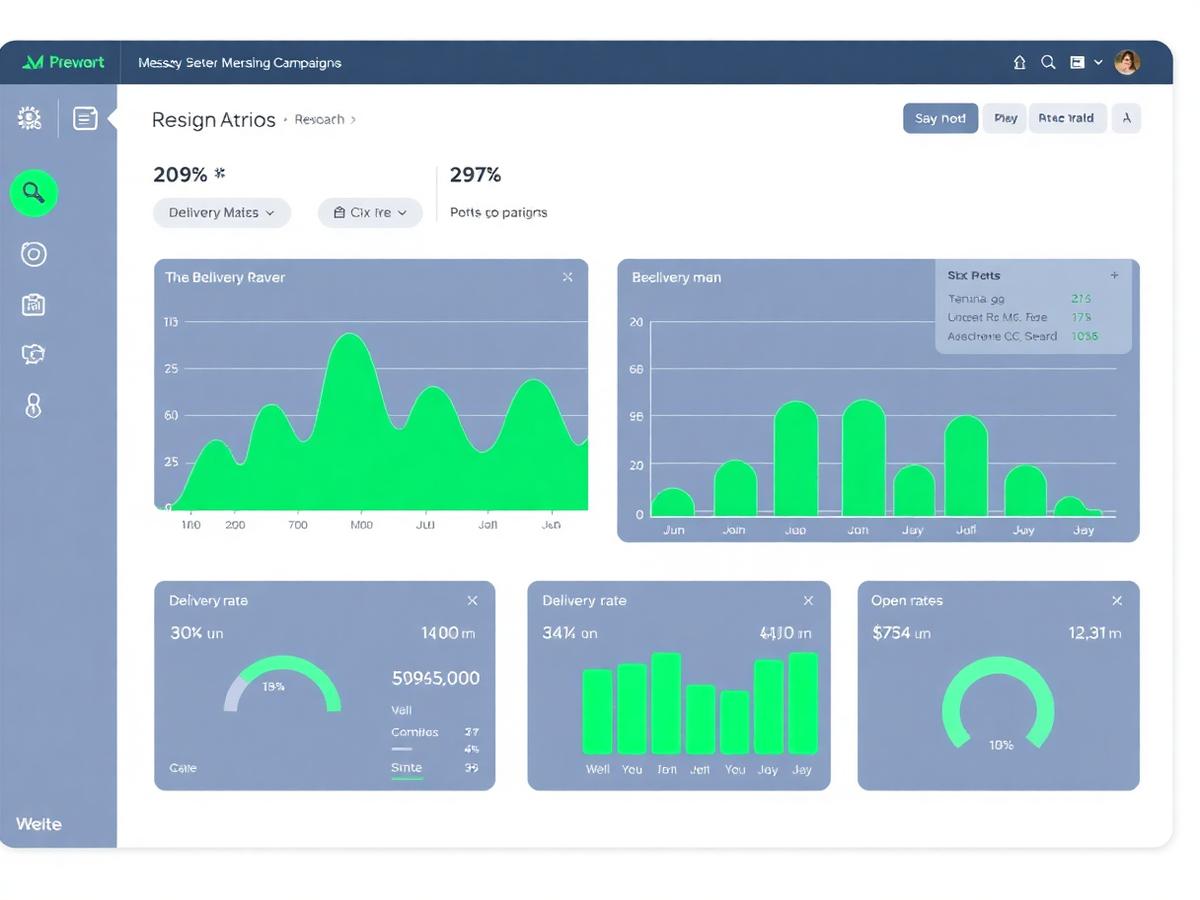Close the second Delivery rate bar card
1200x900 pixels.
[808, 601]
